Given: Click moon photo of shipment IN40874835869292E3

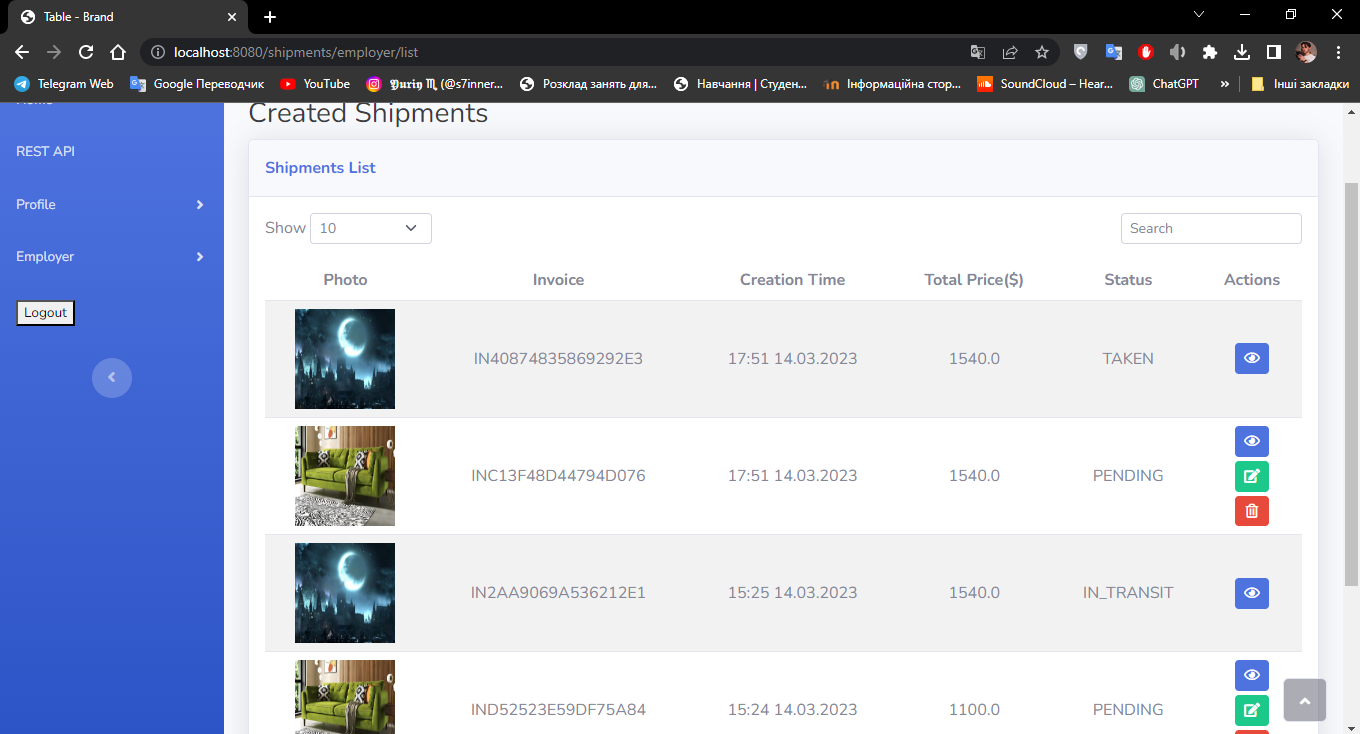Looking at the screenshot, I should (345, 359).
